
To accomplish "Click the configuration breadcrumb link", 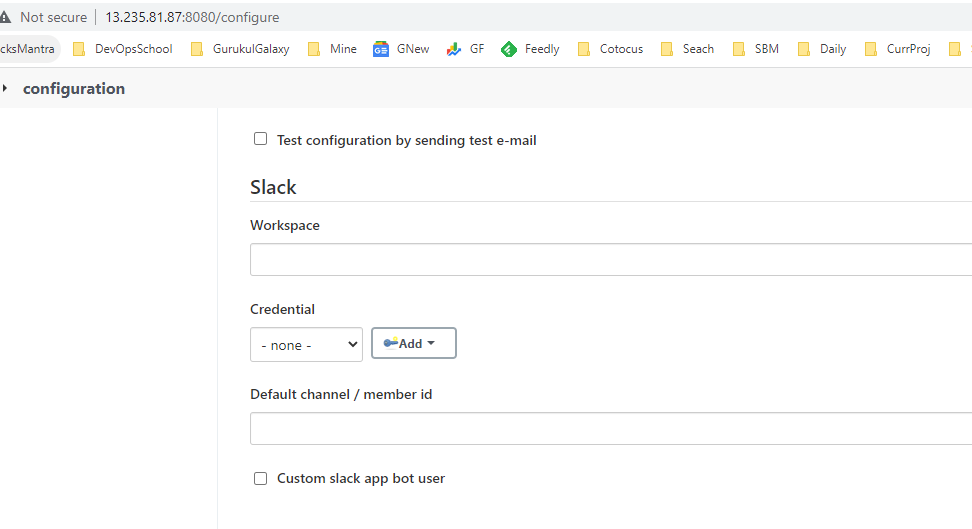I will (74, 88).
